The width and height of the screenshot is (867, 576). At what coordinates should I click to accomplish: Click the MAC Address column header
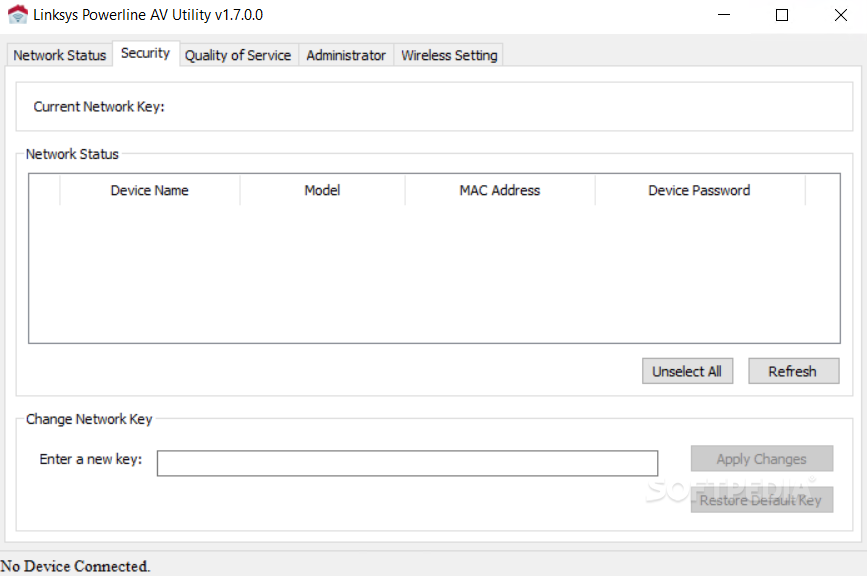click(x=500, y=191)
